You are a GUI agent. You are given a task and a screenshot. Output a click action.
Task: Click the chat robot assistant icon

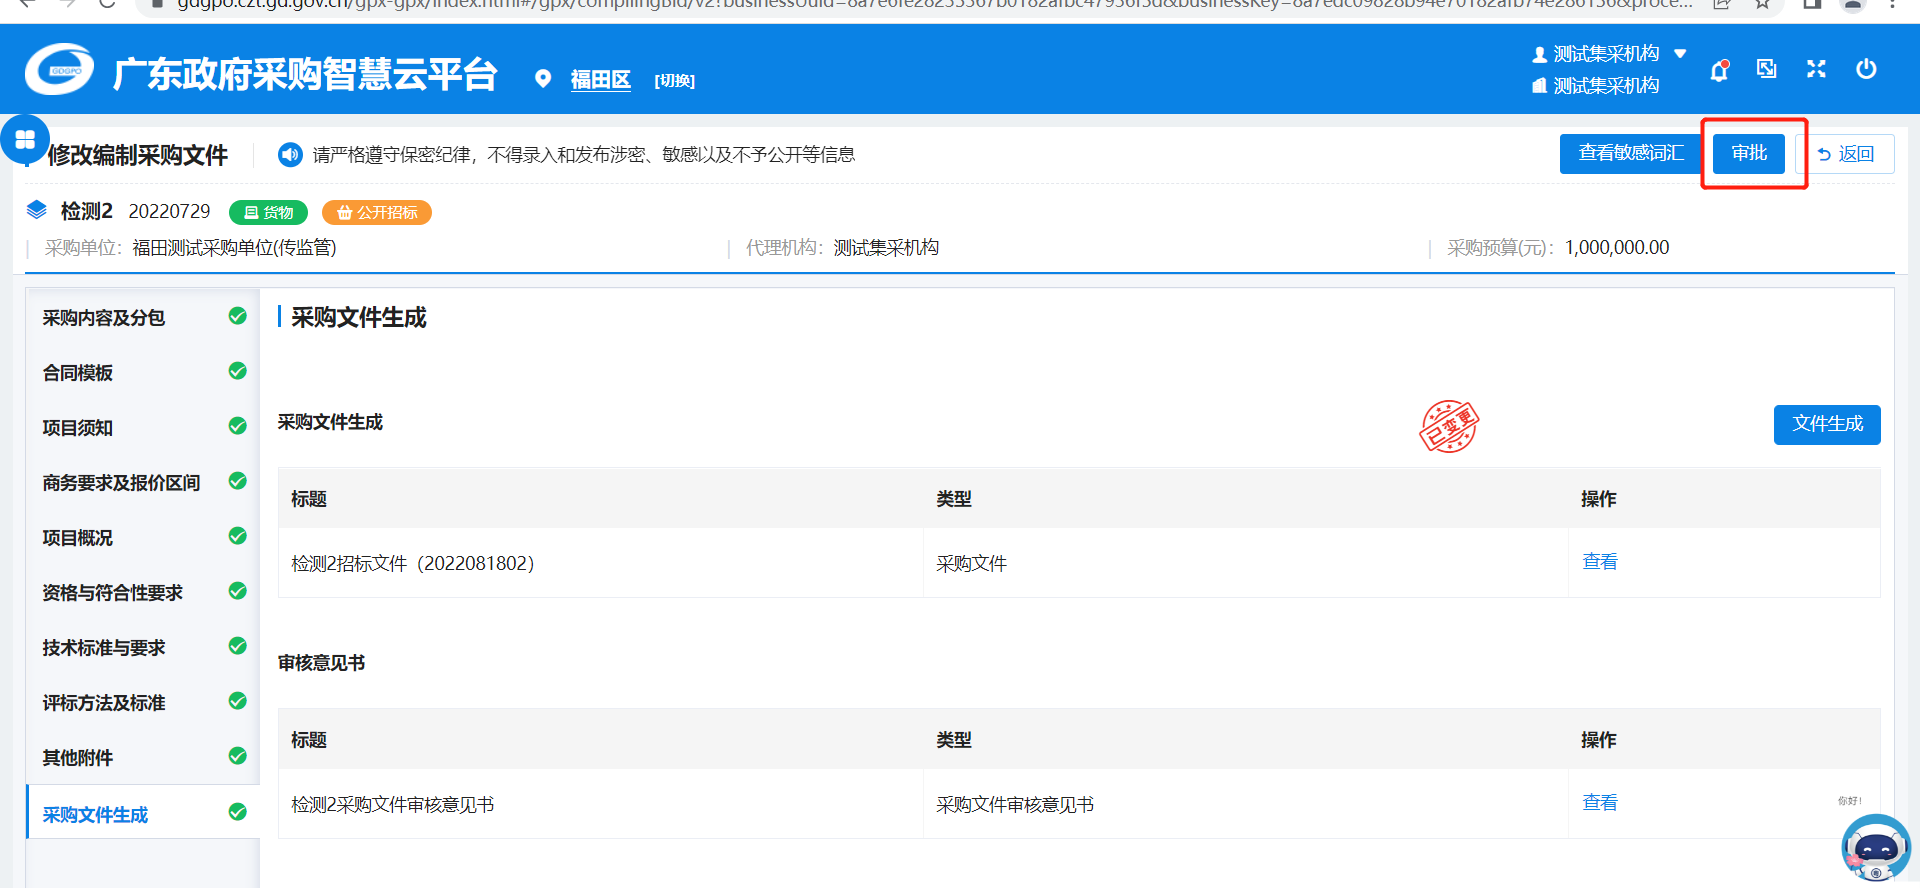point(1875,848)
